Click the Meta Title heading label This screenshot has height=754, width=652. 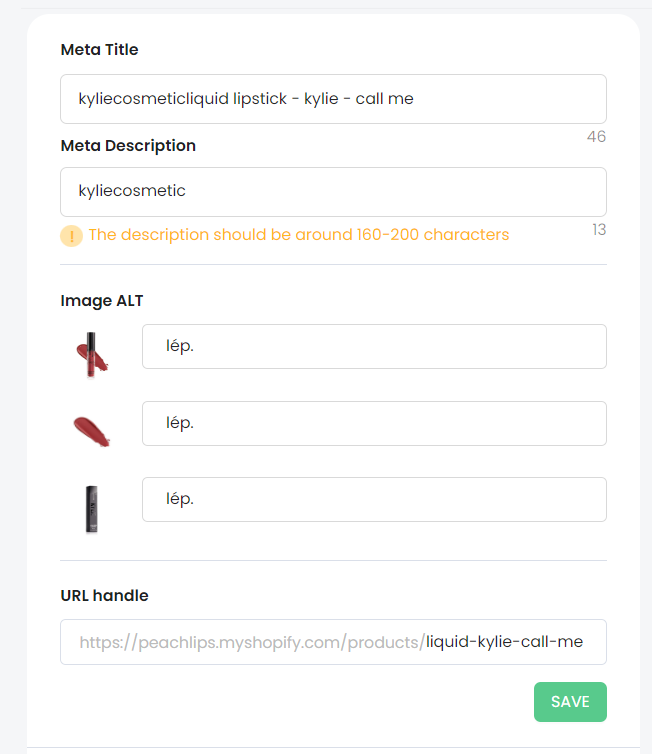click(100, 50)
